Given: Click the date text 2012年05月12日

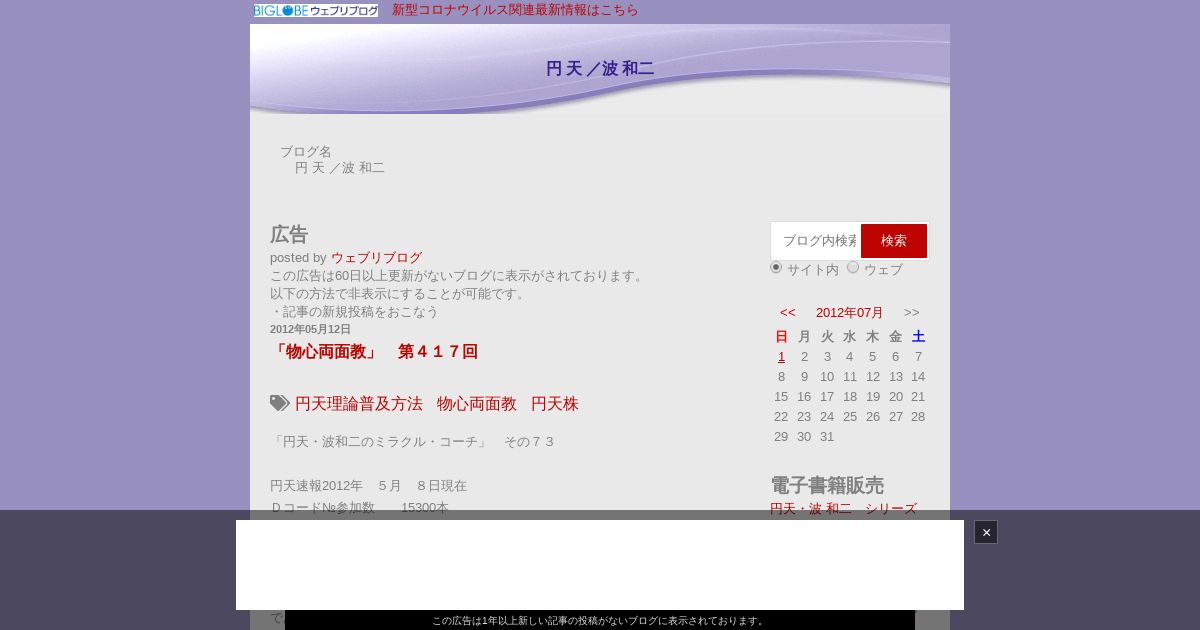Looking at the screenshot, I should click(310, 329).
